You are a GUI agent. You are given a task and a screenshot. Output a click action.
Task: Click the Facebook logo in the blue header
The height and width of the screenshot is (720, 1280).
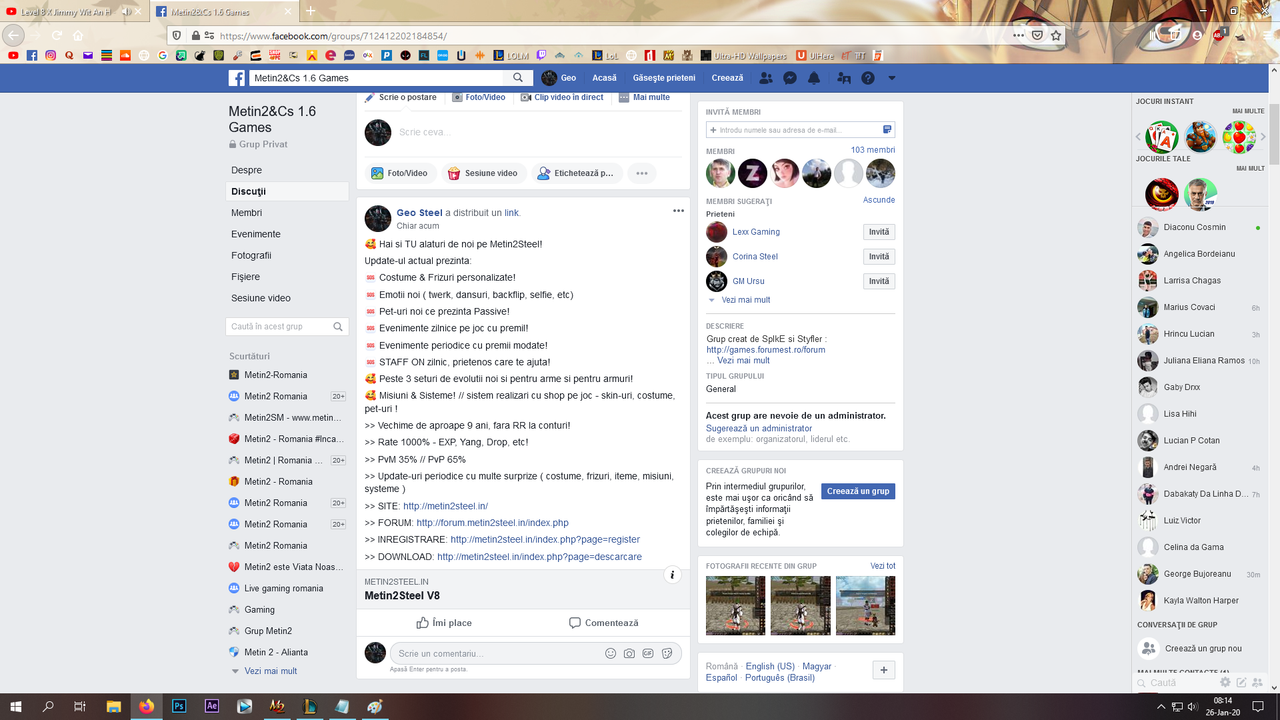click(x=237, y=78)
